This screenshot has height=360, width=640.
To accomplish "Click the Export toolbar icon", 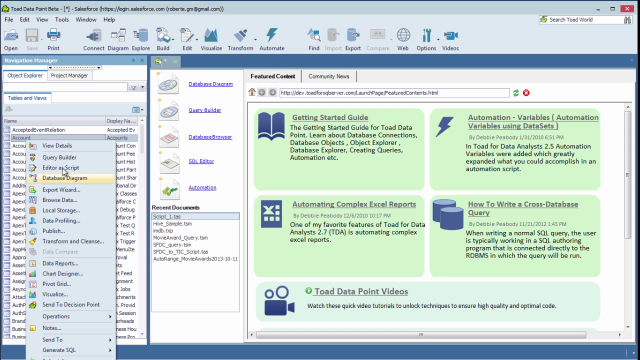I will (353, 39).
